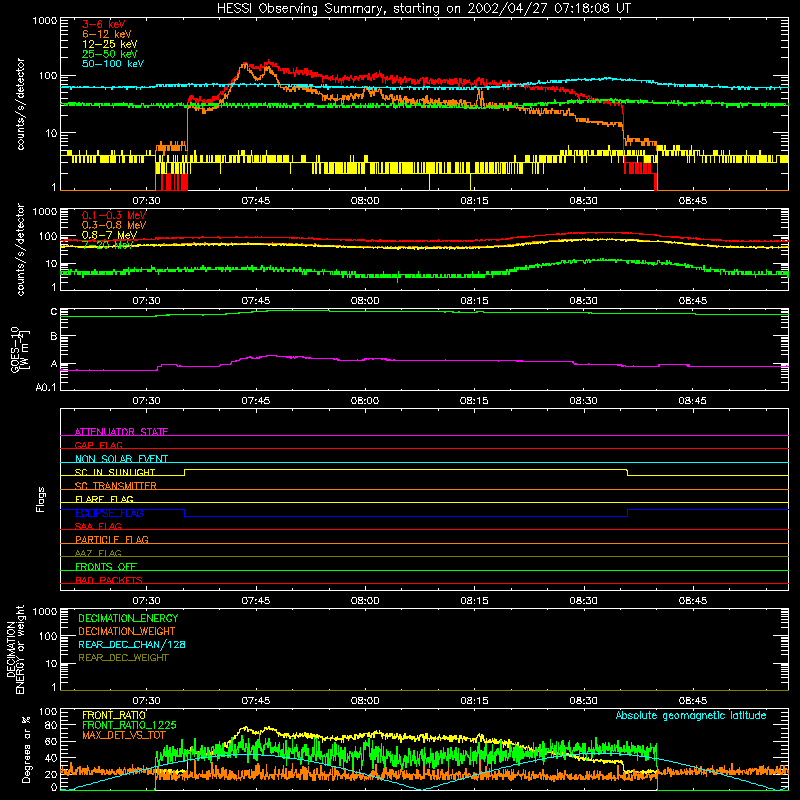Click 07:30 tick label under Flags panel
Image resolution: width=800 pixels, height=800 pixels.
coord(146,601)
